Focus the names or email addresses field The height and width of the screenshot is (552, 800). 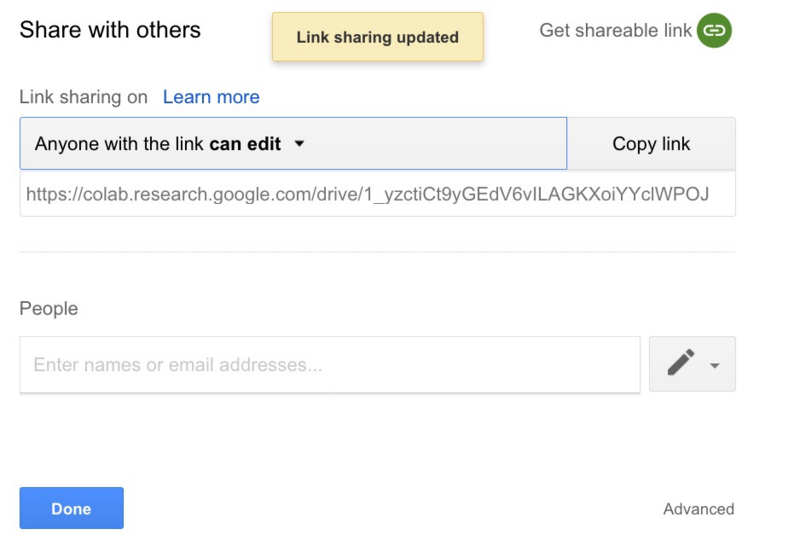329,364
